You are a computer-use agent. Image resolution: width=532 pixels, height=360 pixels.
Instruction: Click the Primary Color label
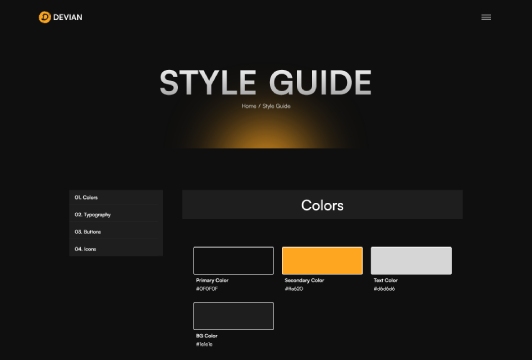(212, 280)
